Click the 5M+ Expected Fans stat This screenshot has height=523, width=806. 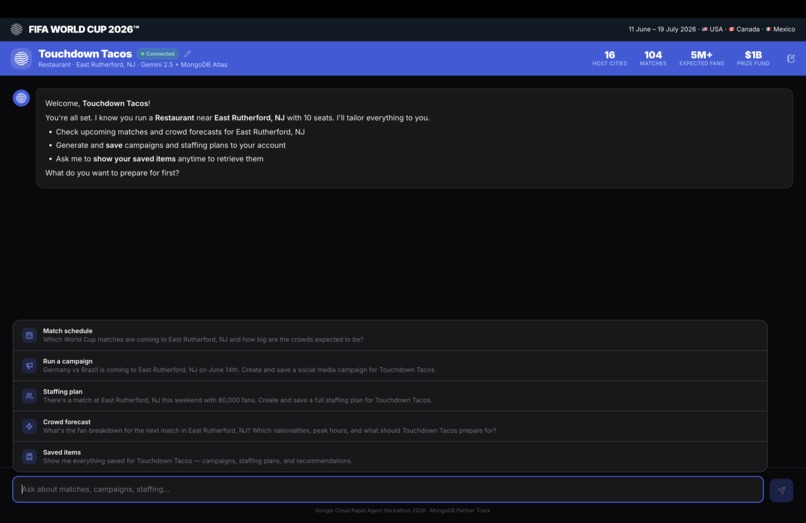702,58
